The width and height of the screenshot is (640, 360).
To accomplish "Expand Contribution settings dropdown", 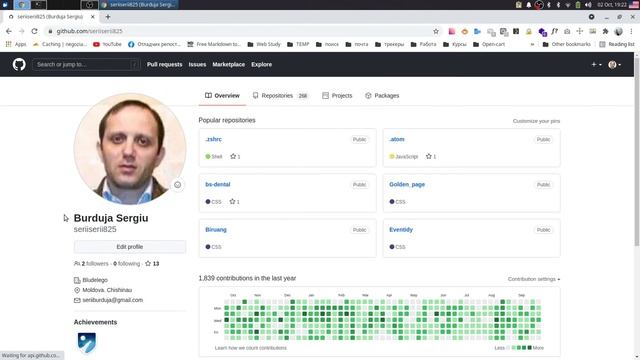I will point(534,279).
